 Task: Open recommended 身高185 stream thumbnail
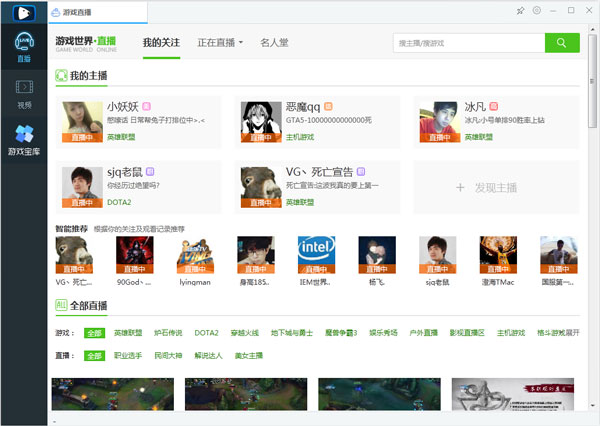tap(256, 255)
